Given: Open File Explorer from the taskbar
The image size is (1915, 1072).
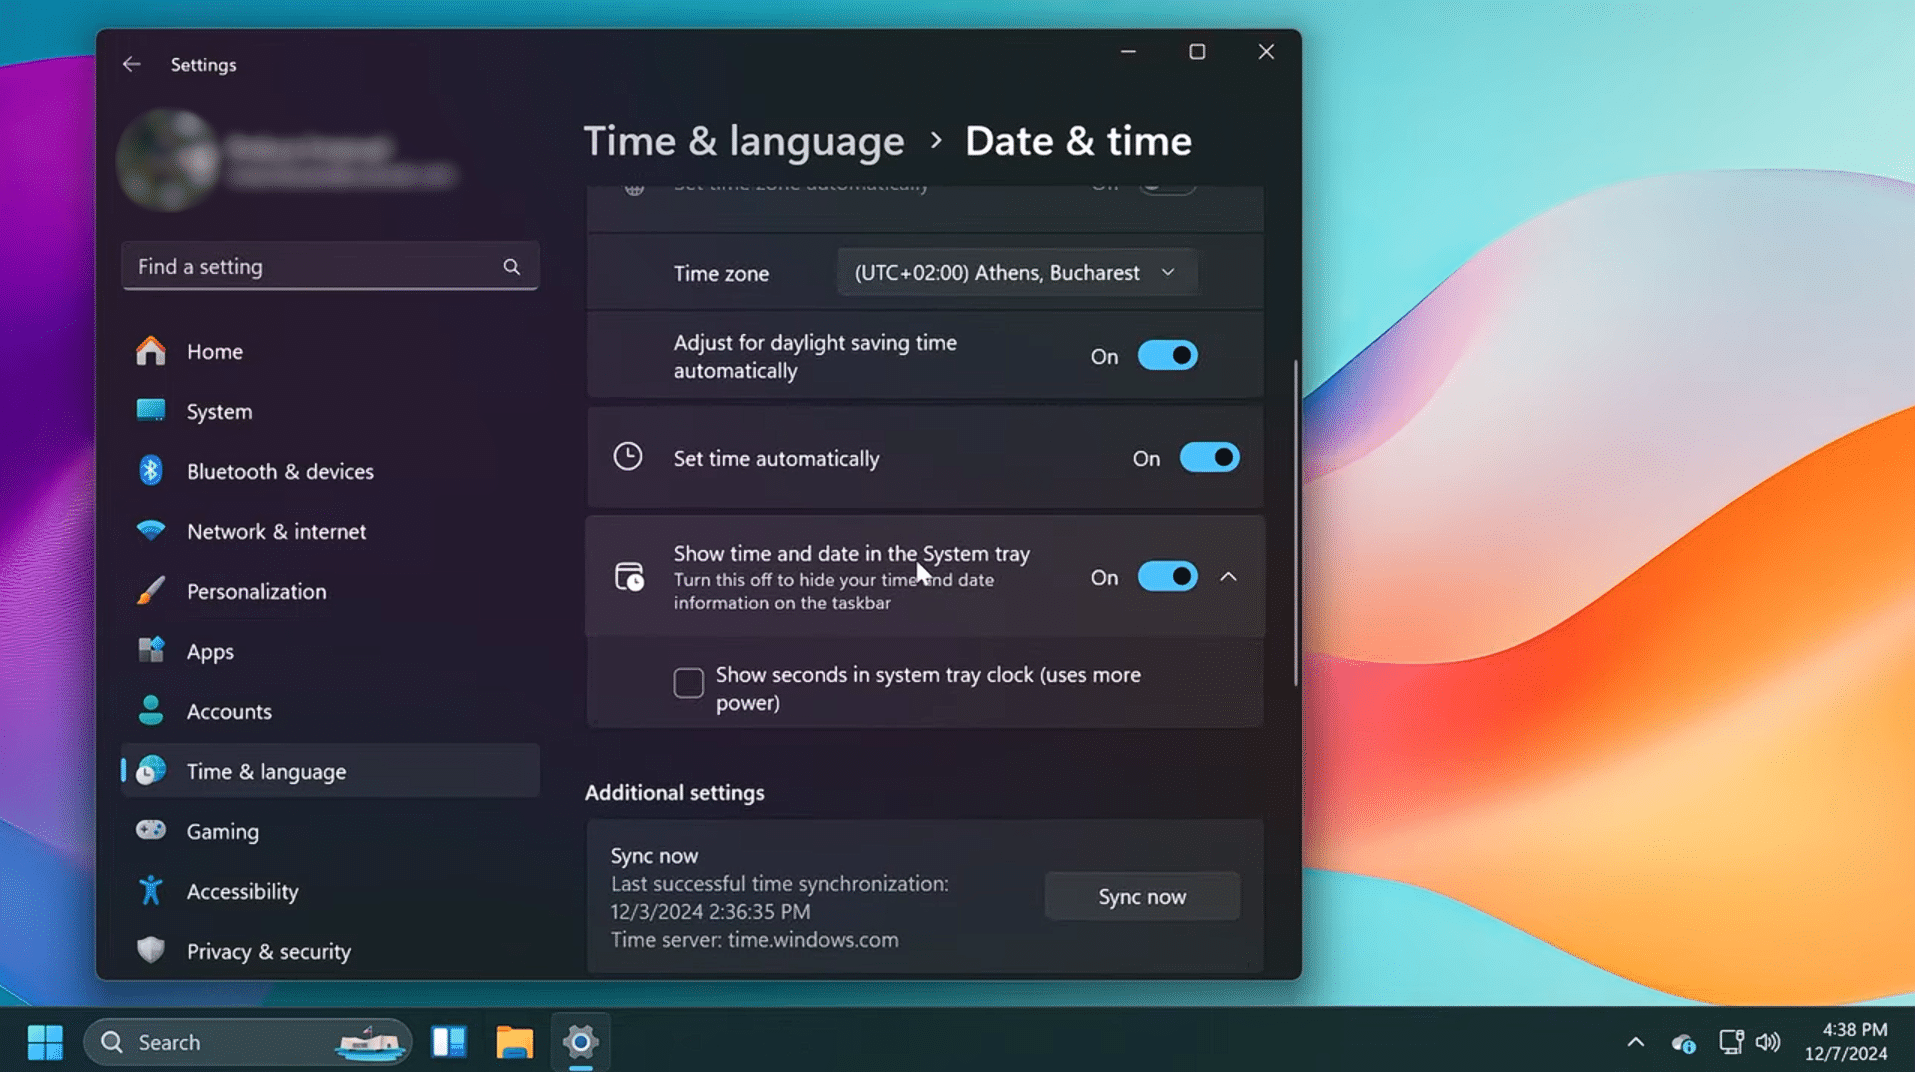Looking at the screenshot, I should pyautogui.click(x=515, y=1042).
